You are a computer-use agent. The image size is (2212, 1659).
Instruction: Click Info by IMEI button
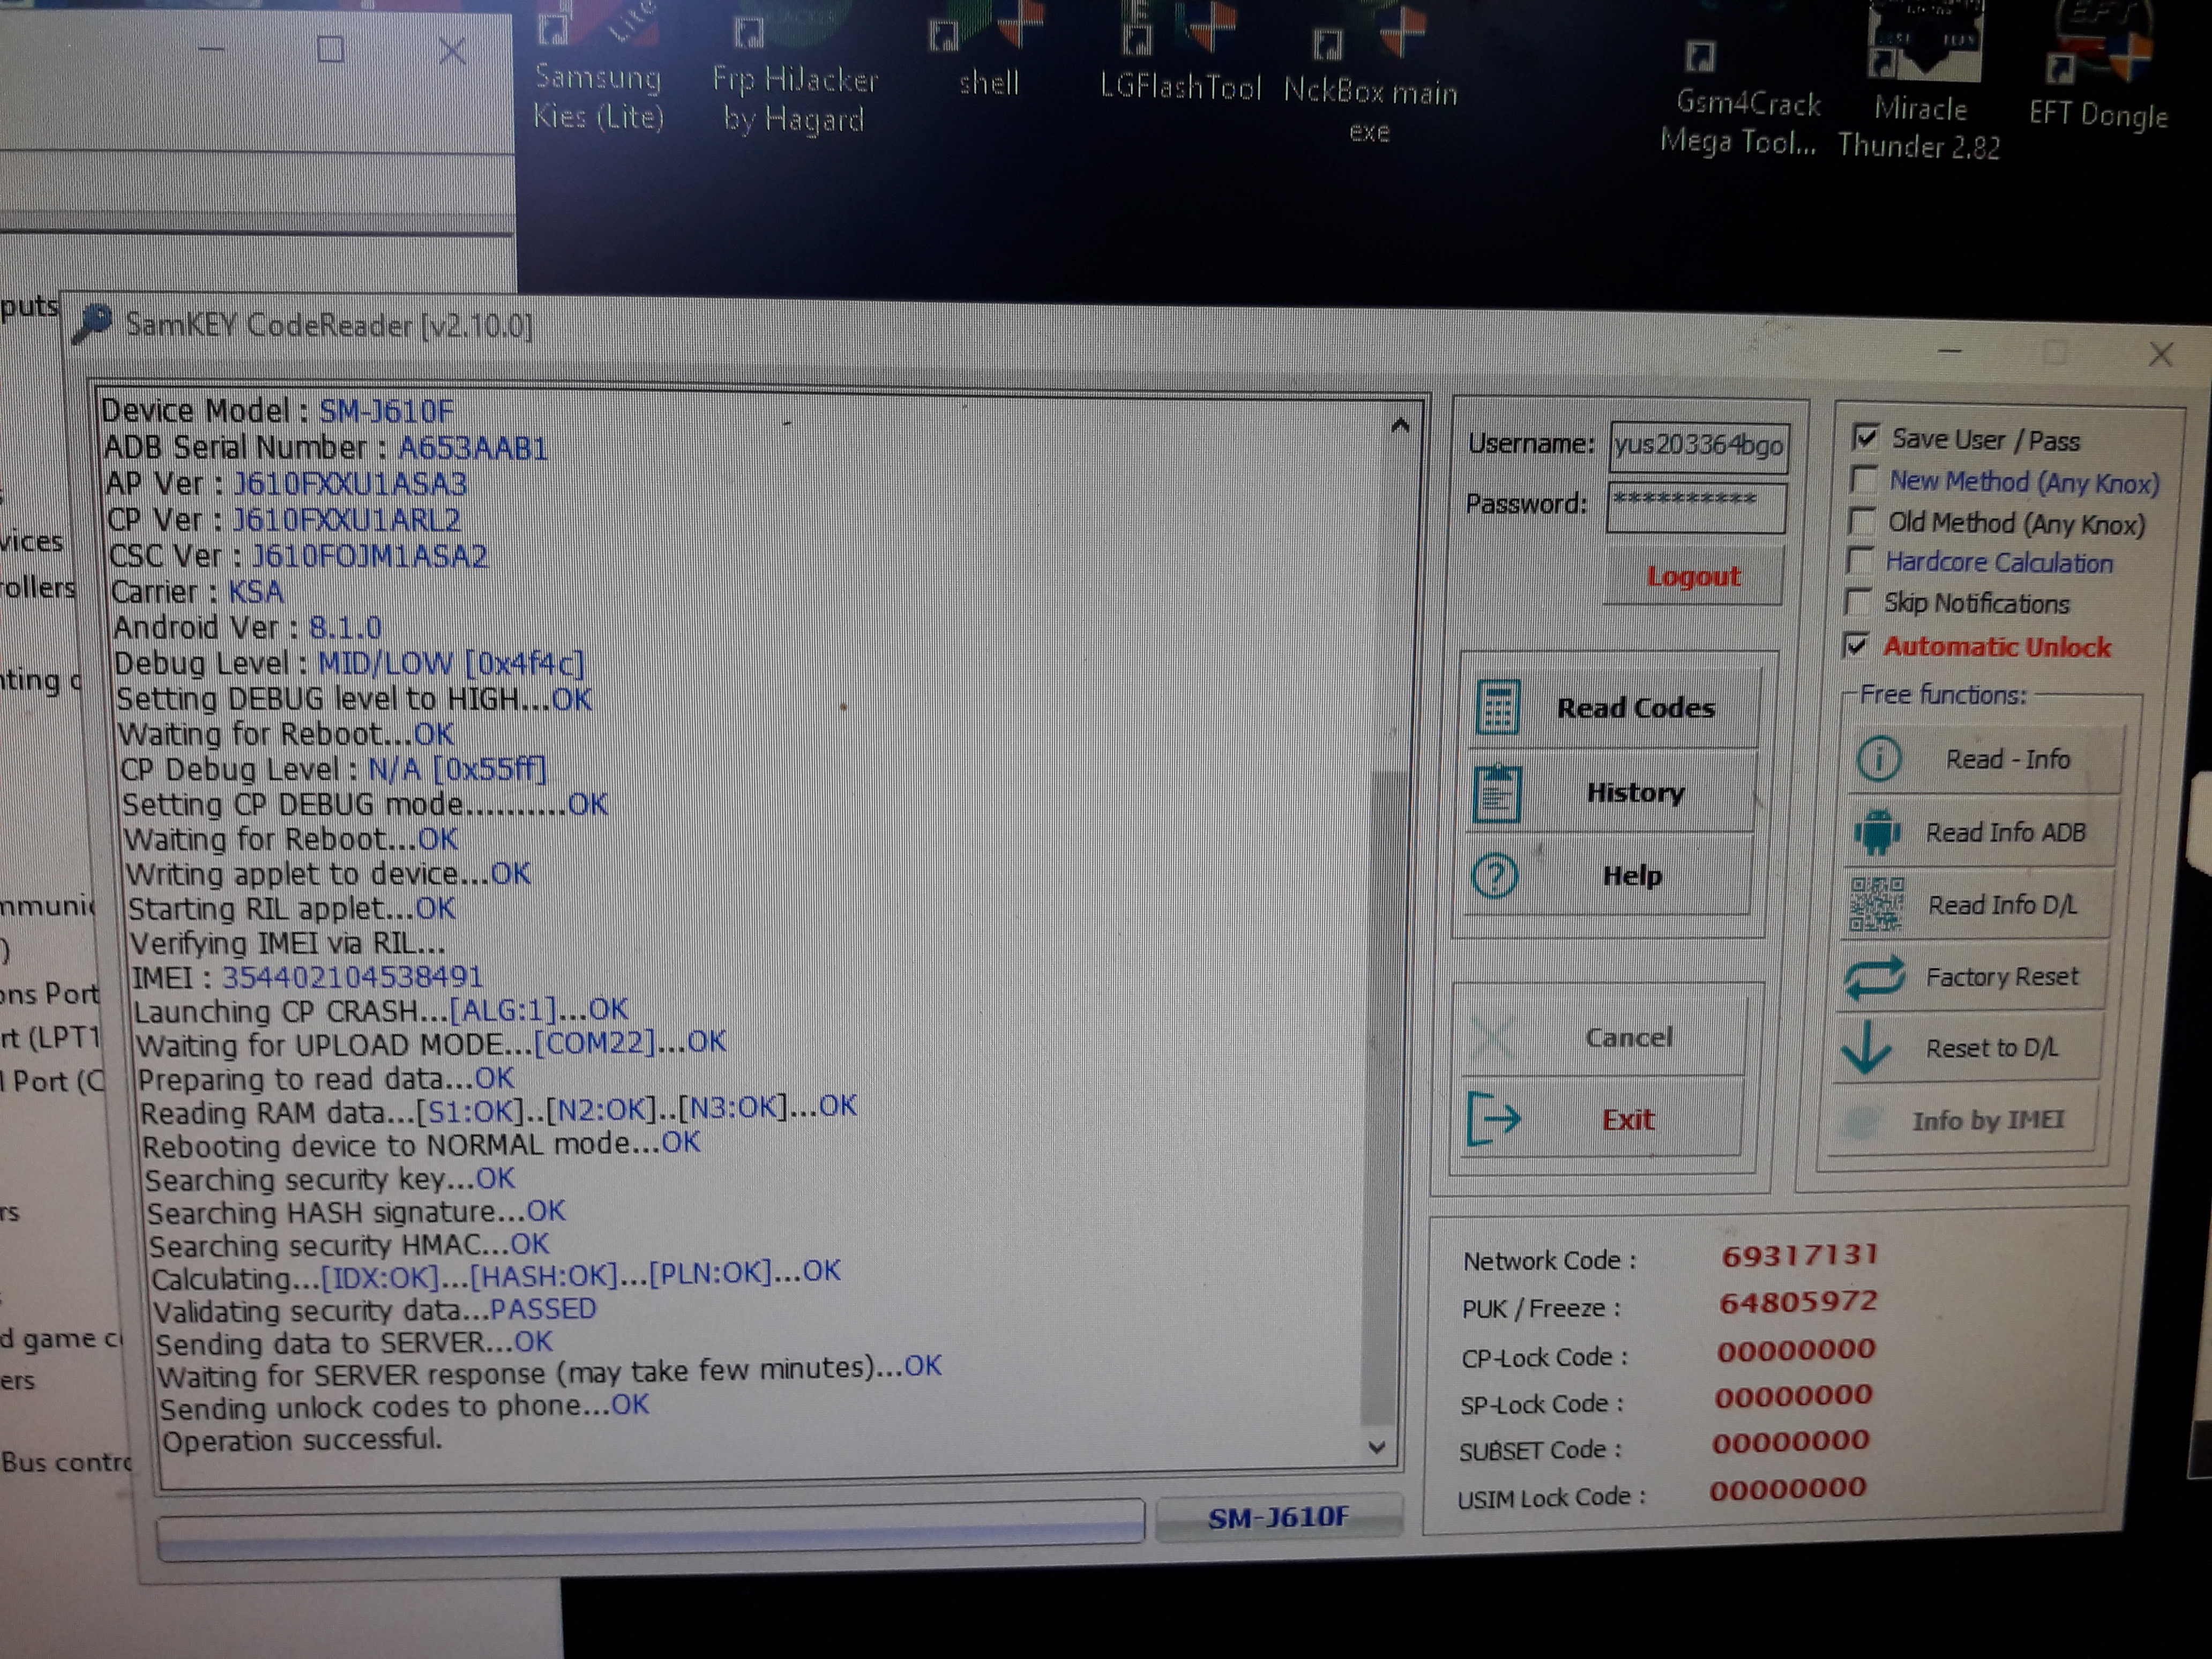(1966, 1120)
